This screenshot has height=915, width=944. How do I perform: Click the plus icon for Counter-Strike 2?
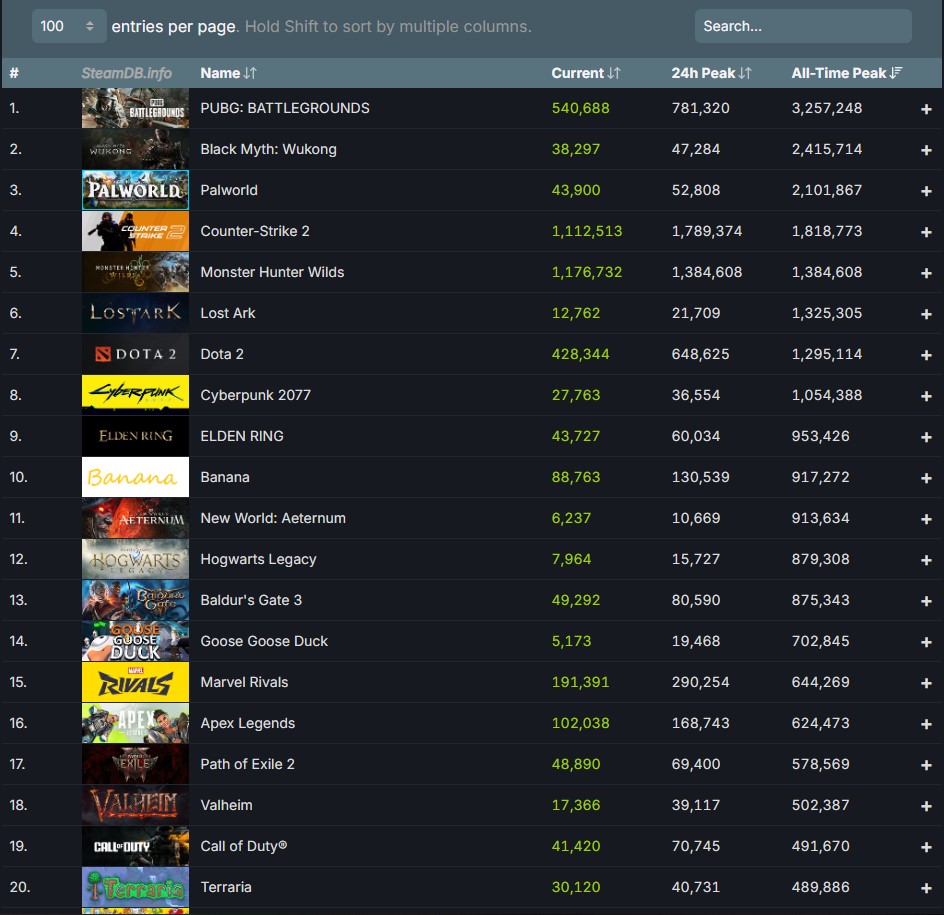[x=926, y=232]
